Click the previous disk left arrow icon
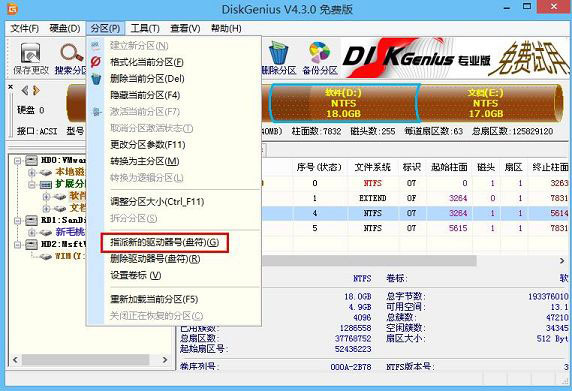This screenshot has height=391, width=572. tap(25, 90)
